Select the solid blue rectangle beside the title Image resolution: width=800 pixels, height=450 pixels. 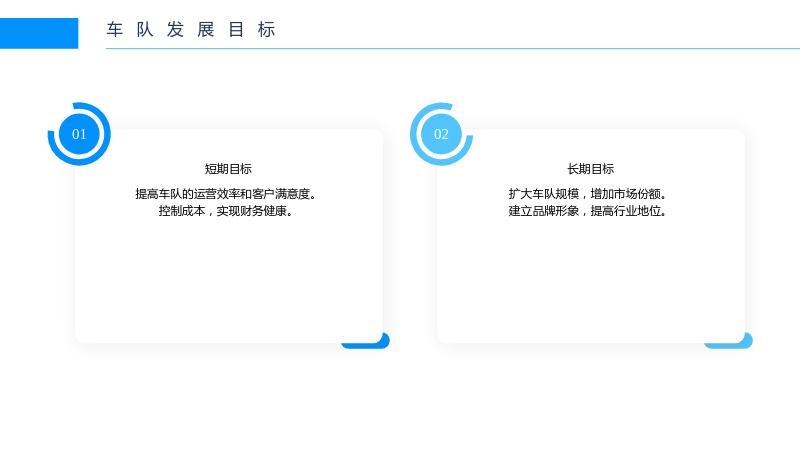click(x=39, y=33)
